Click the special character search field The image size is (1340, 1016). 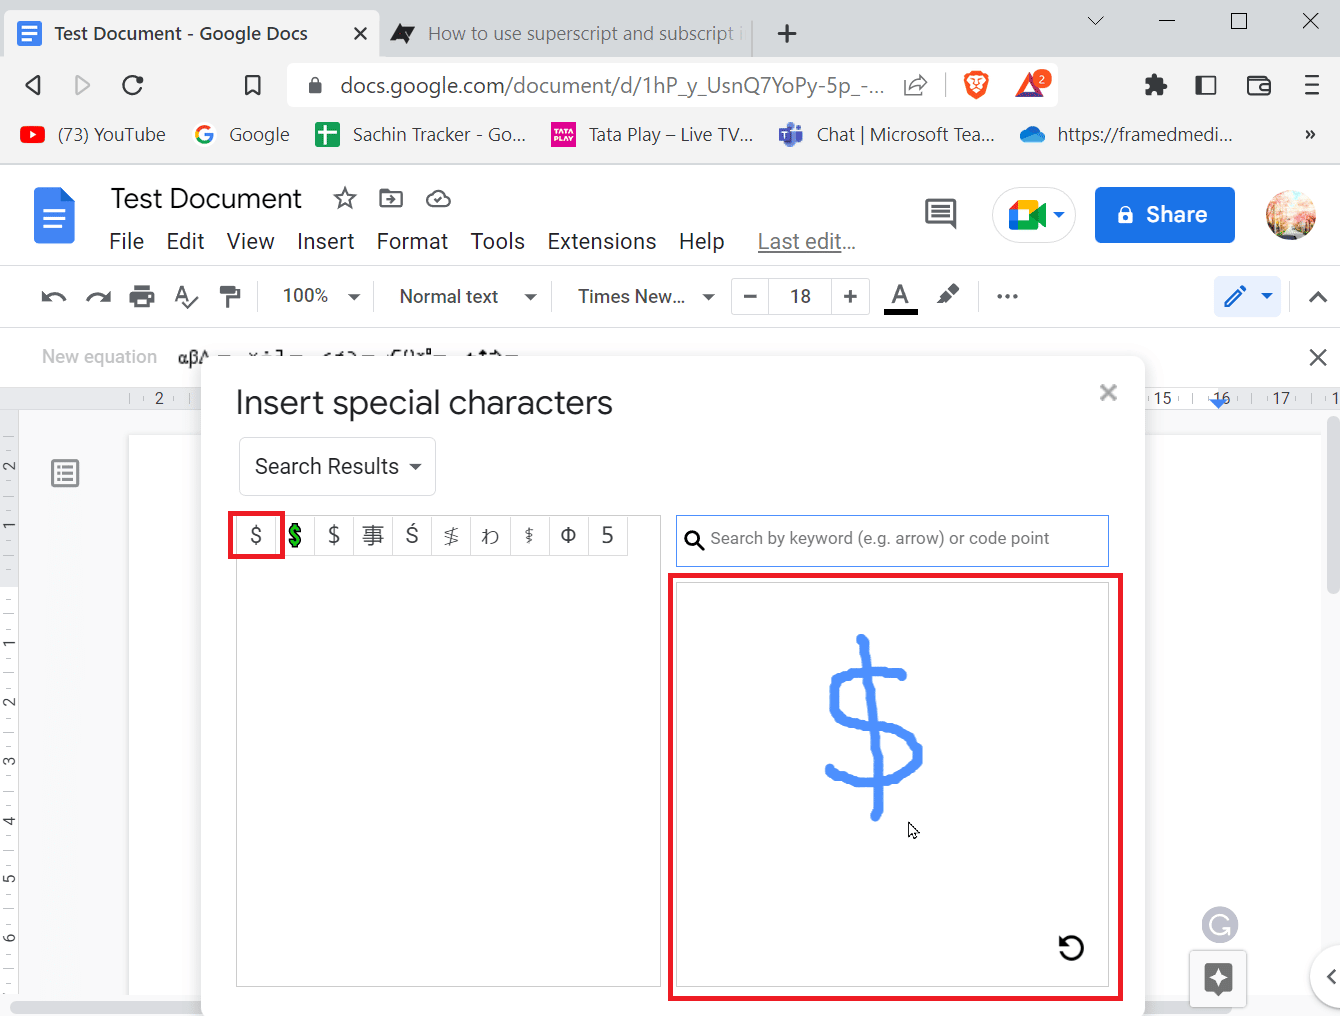(891, 540)
